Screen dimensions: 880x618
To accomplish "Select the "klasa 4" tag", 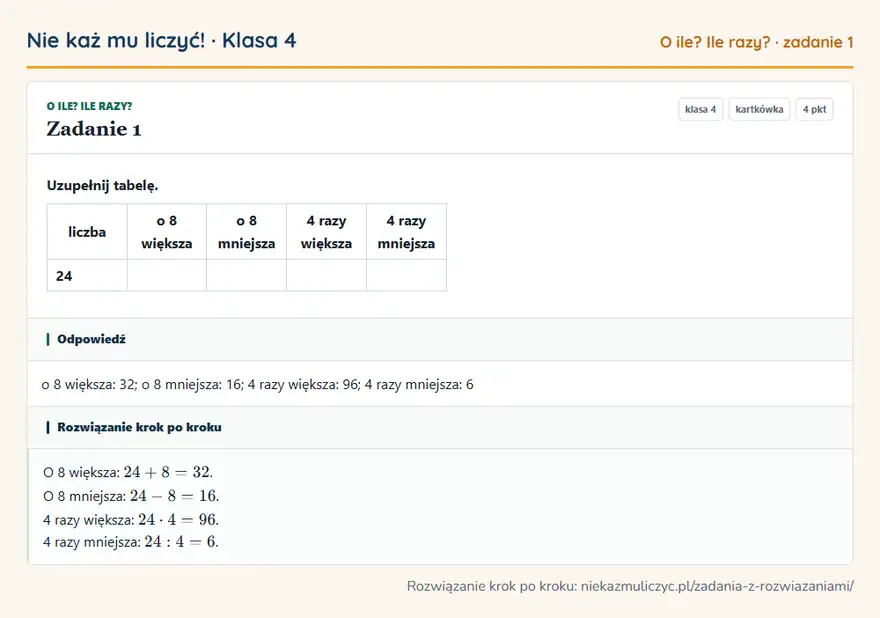I will 700,109.
